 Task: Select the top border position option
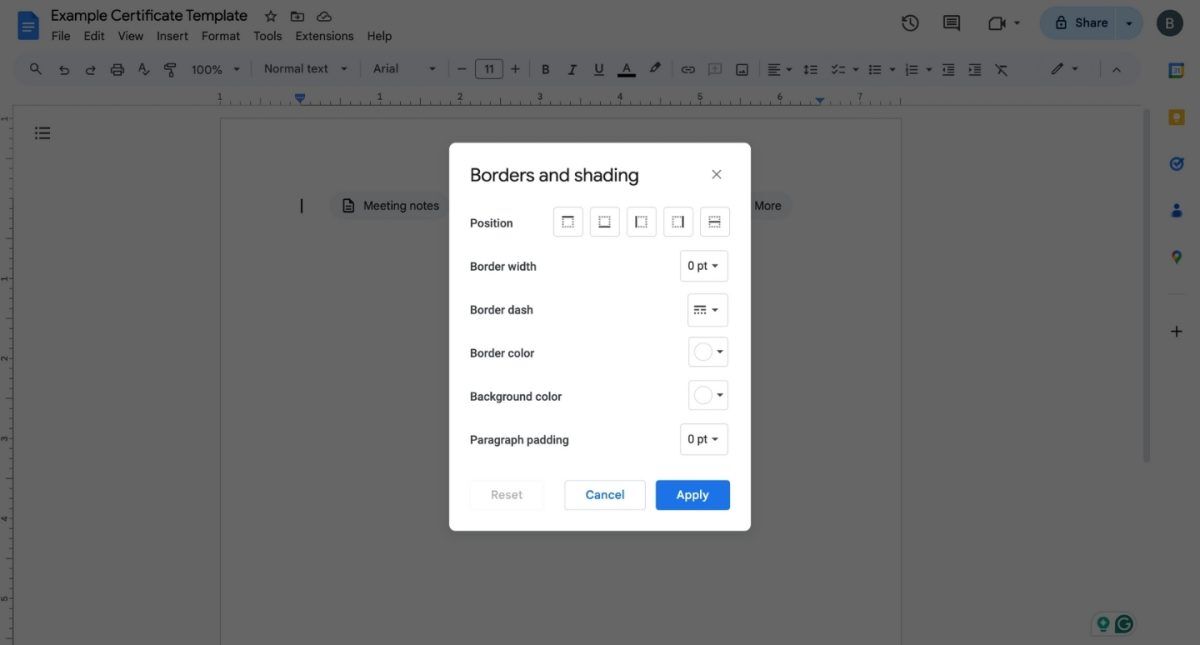(568, 221)
